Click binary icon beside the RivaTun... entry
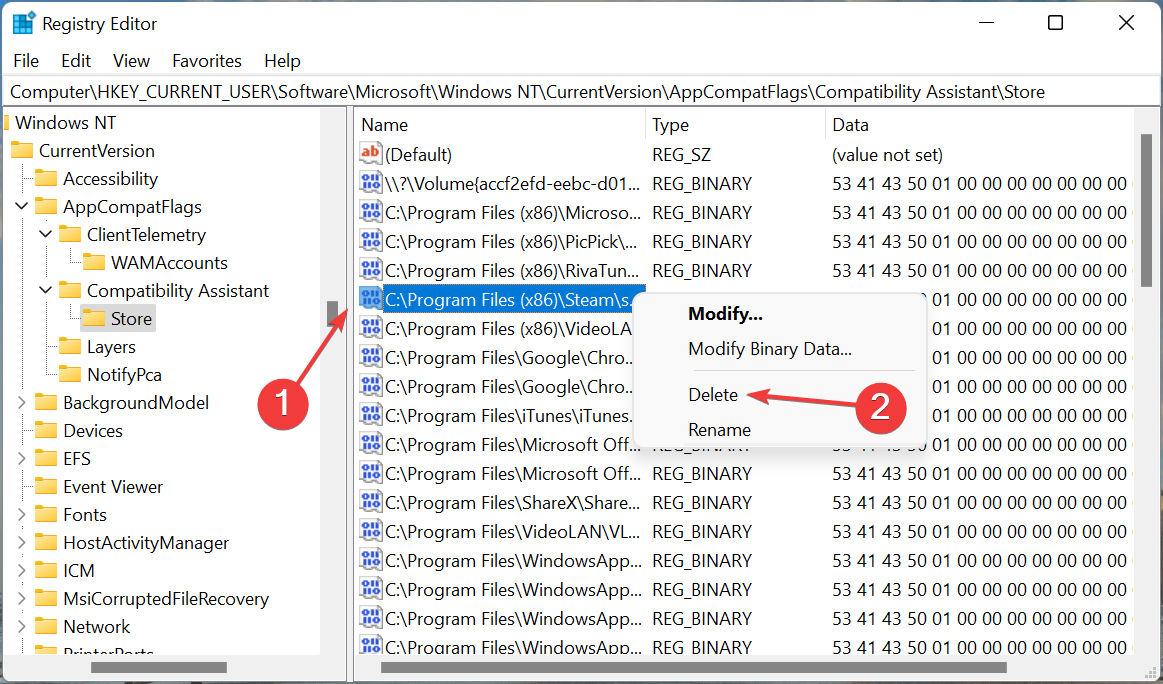Screen dimensions: 1163x684 coord(370,269)
